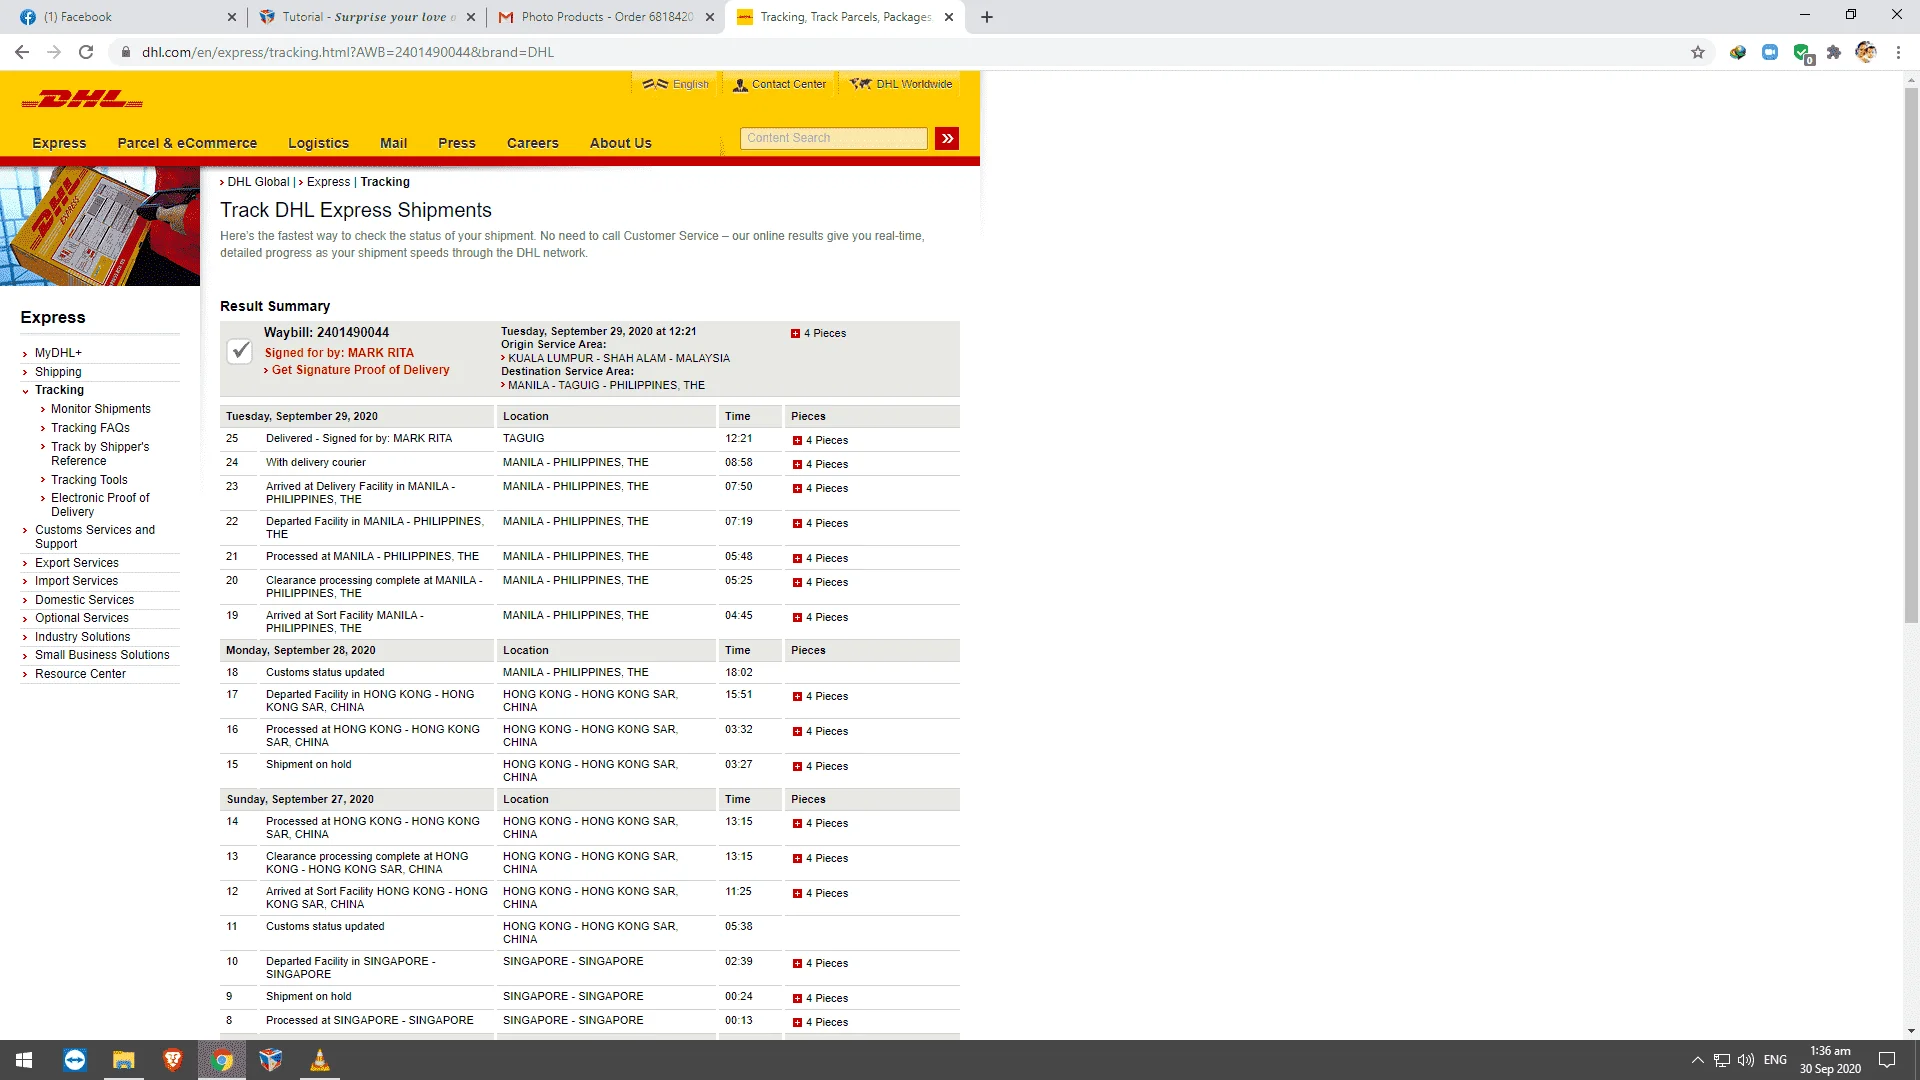Screen dimensions: 1920x1080
Task: Reload the DHL tracking page
Action: pyautogui.click(x=86, y=52)
